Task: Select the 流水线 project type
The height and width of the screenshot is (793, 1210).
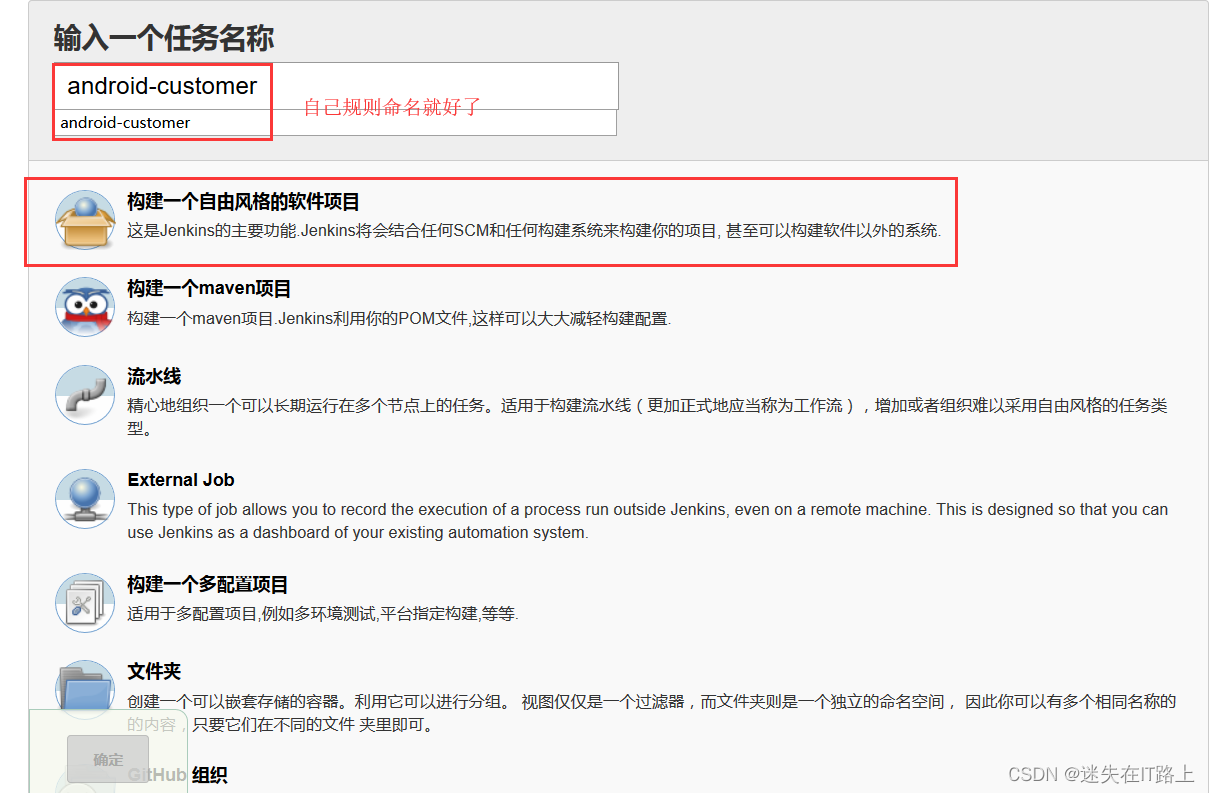Action: click(155, 377)
